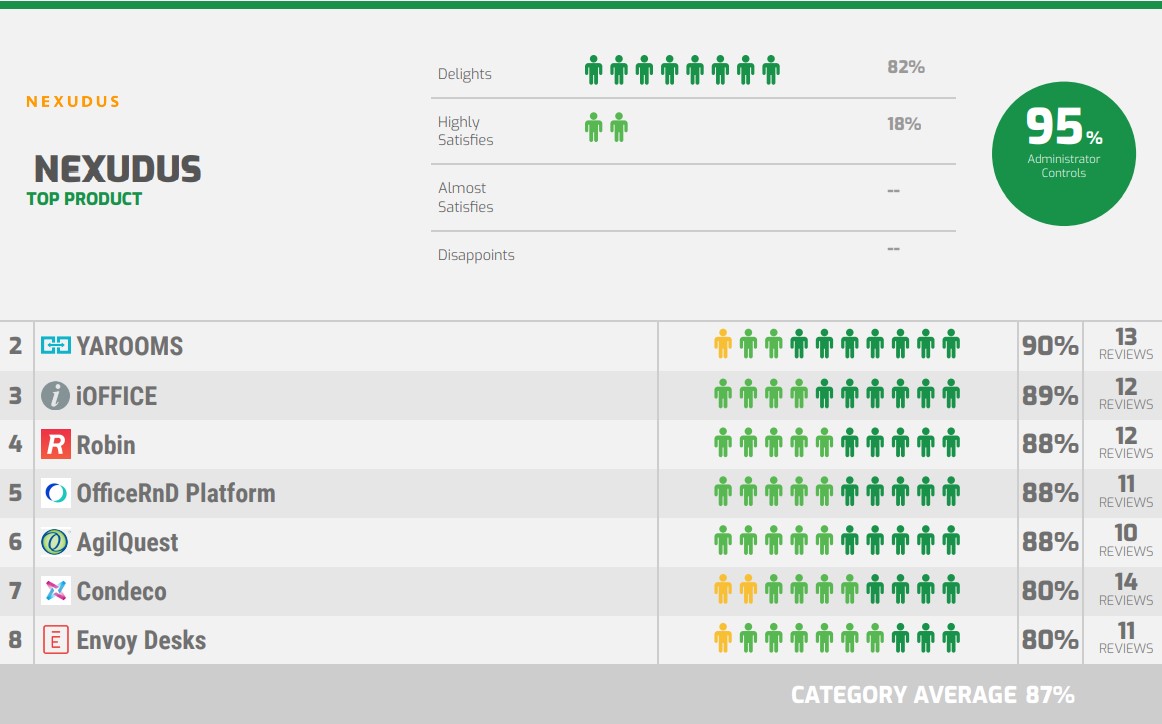Click the "Delights" label
Screen dimensions: 1162x724
[x=465, y=74]
